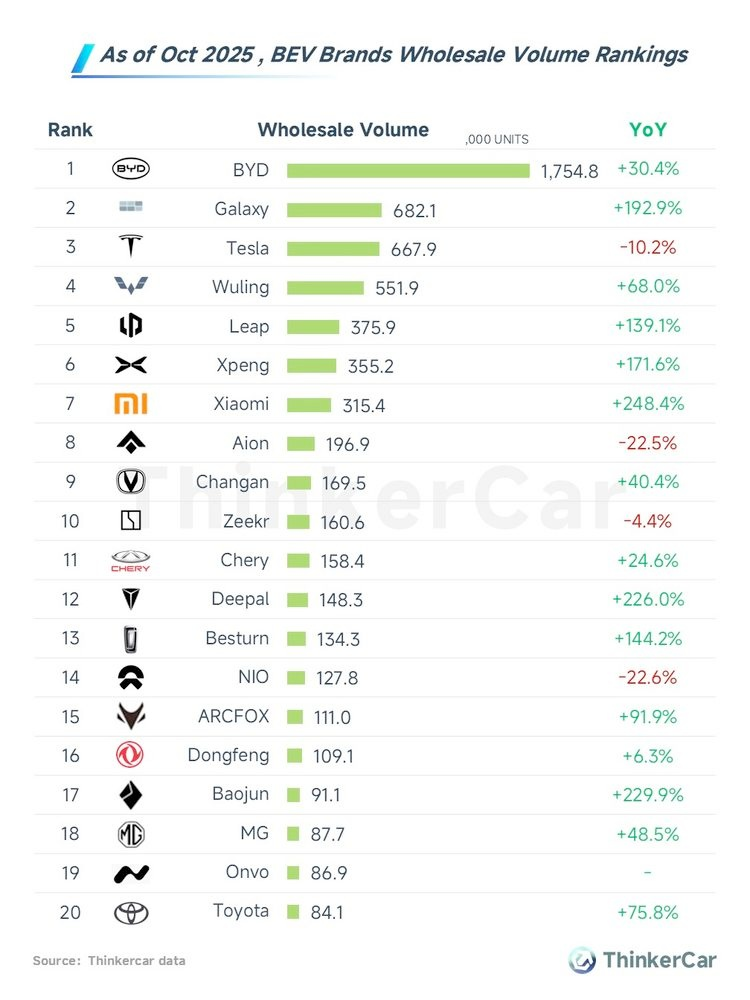The height and width of the screenshot is (1000, 750).
Task: Click the Leap brand logo
Action: [x=131, y=326]
